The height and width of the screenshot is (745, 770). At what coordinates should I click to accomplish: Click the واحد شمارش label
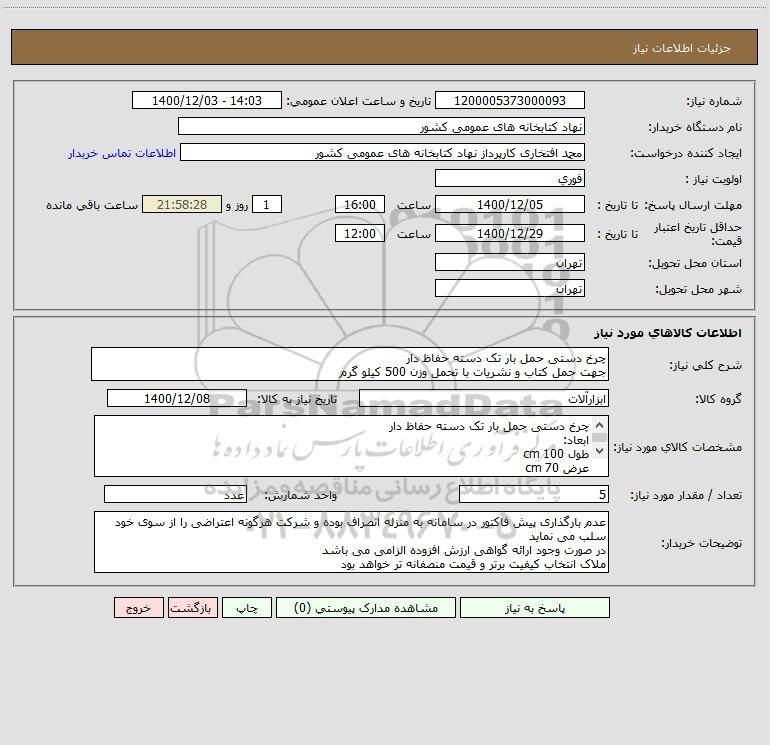(301, 496)
